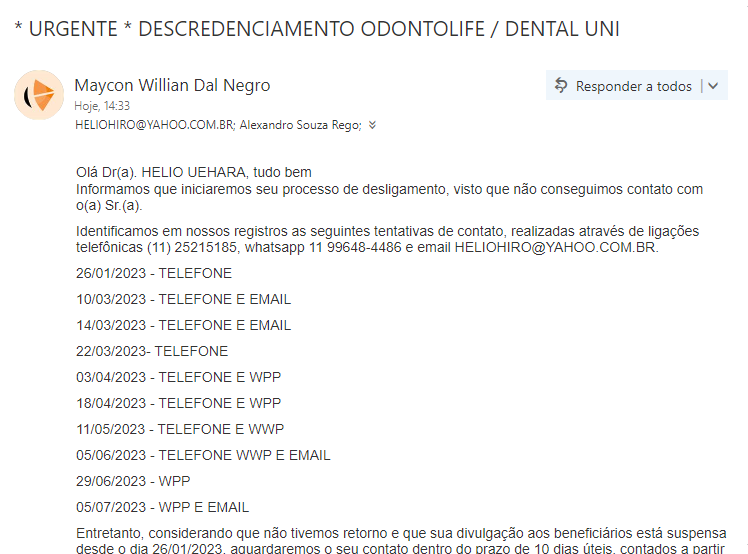The image size is (748, 554).
Task: Open the dropdown arrow beside Responder a todos
Action: tap(713, 86)
